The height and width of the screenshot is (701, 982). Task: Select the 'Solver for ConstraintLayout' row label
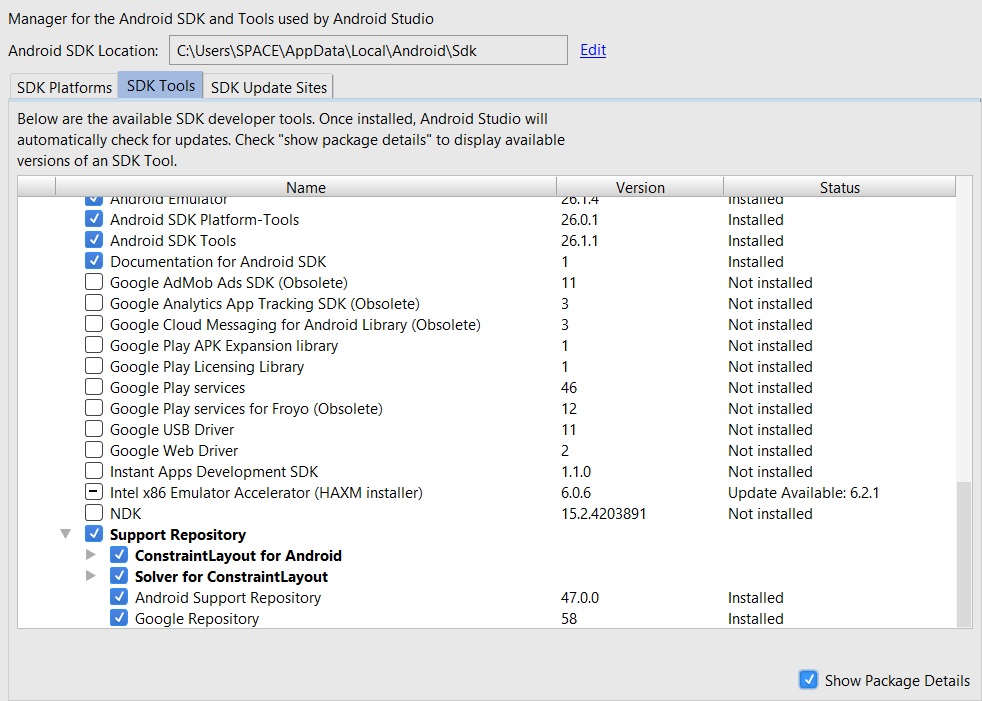[232, 577]
